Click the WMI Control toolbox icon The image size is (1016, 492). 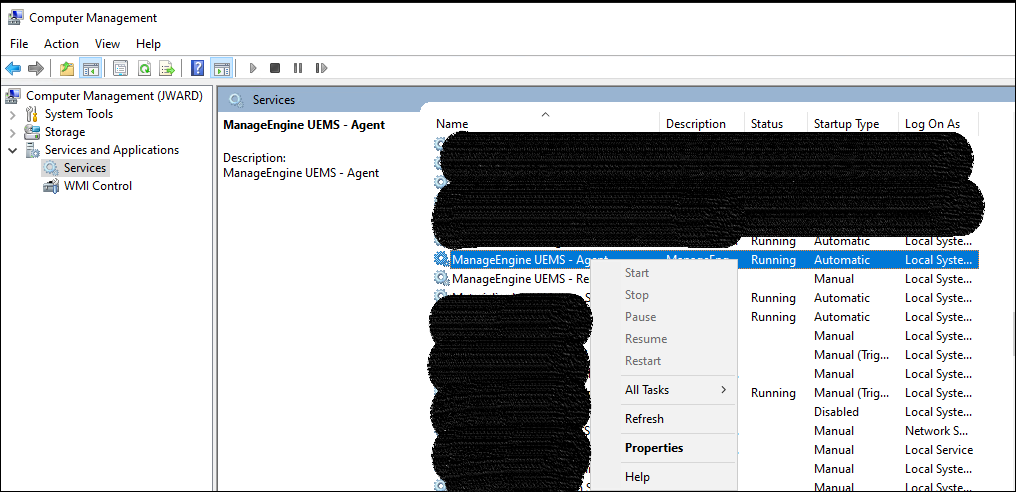pos(51,186)
